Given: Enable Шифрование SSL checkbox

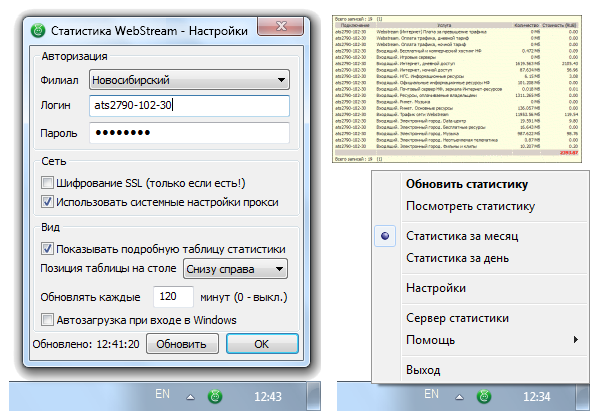Looking at the screenshot, I should [x=47, y=182].
